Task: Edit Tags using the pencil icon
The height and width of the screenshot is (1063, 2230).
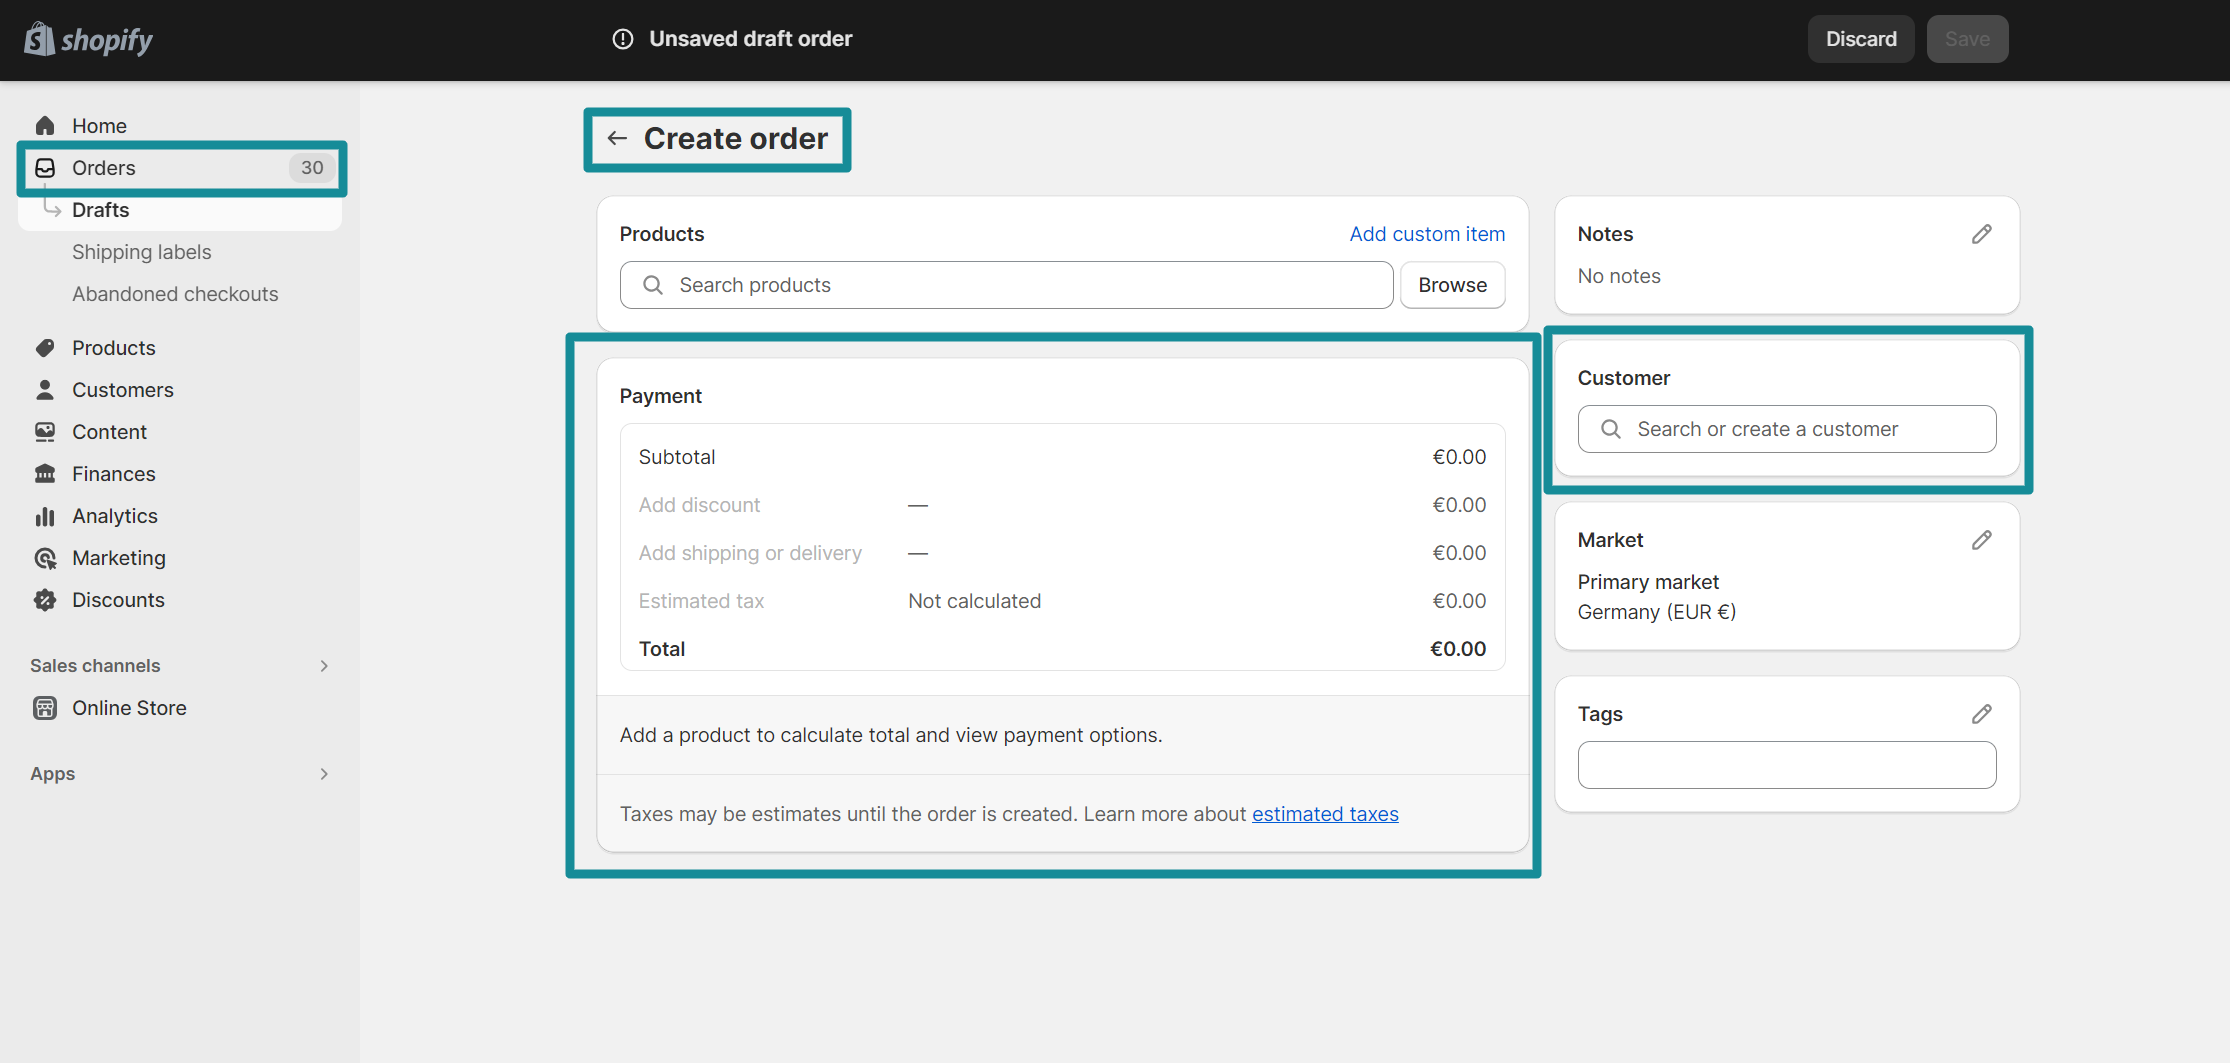Action: (x=1982, y=713)
